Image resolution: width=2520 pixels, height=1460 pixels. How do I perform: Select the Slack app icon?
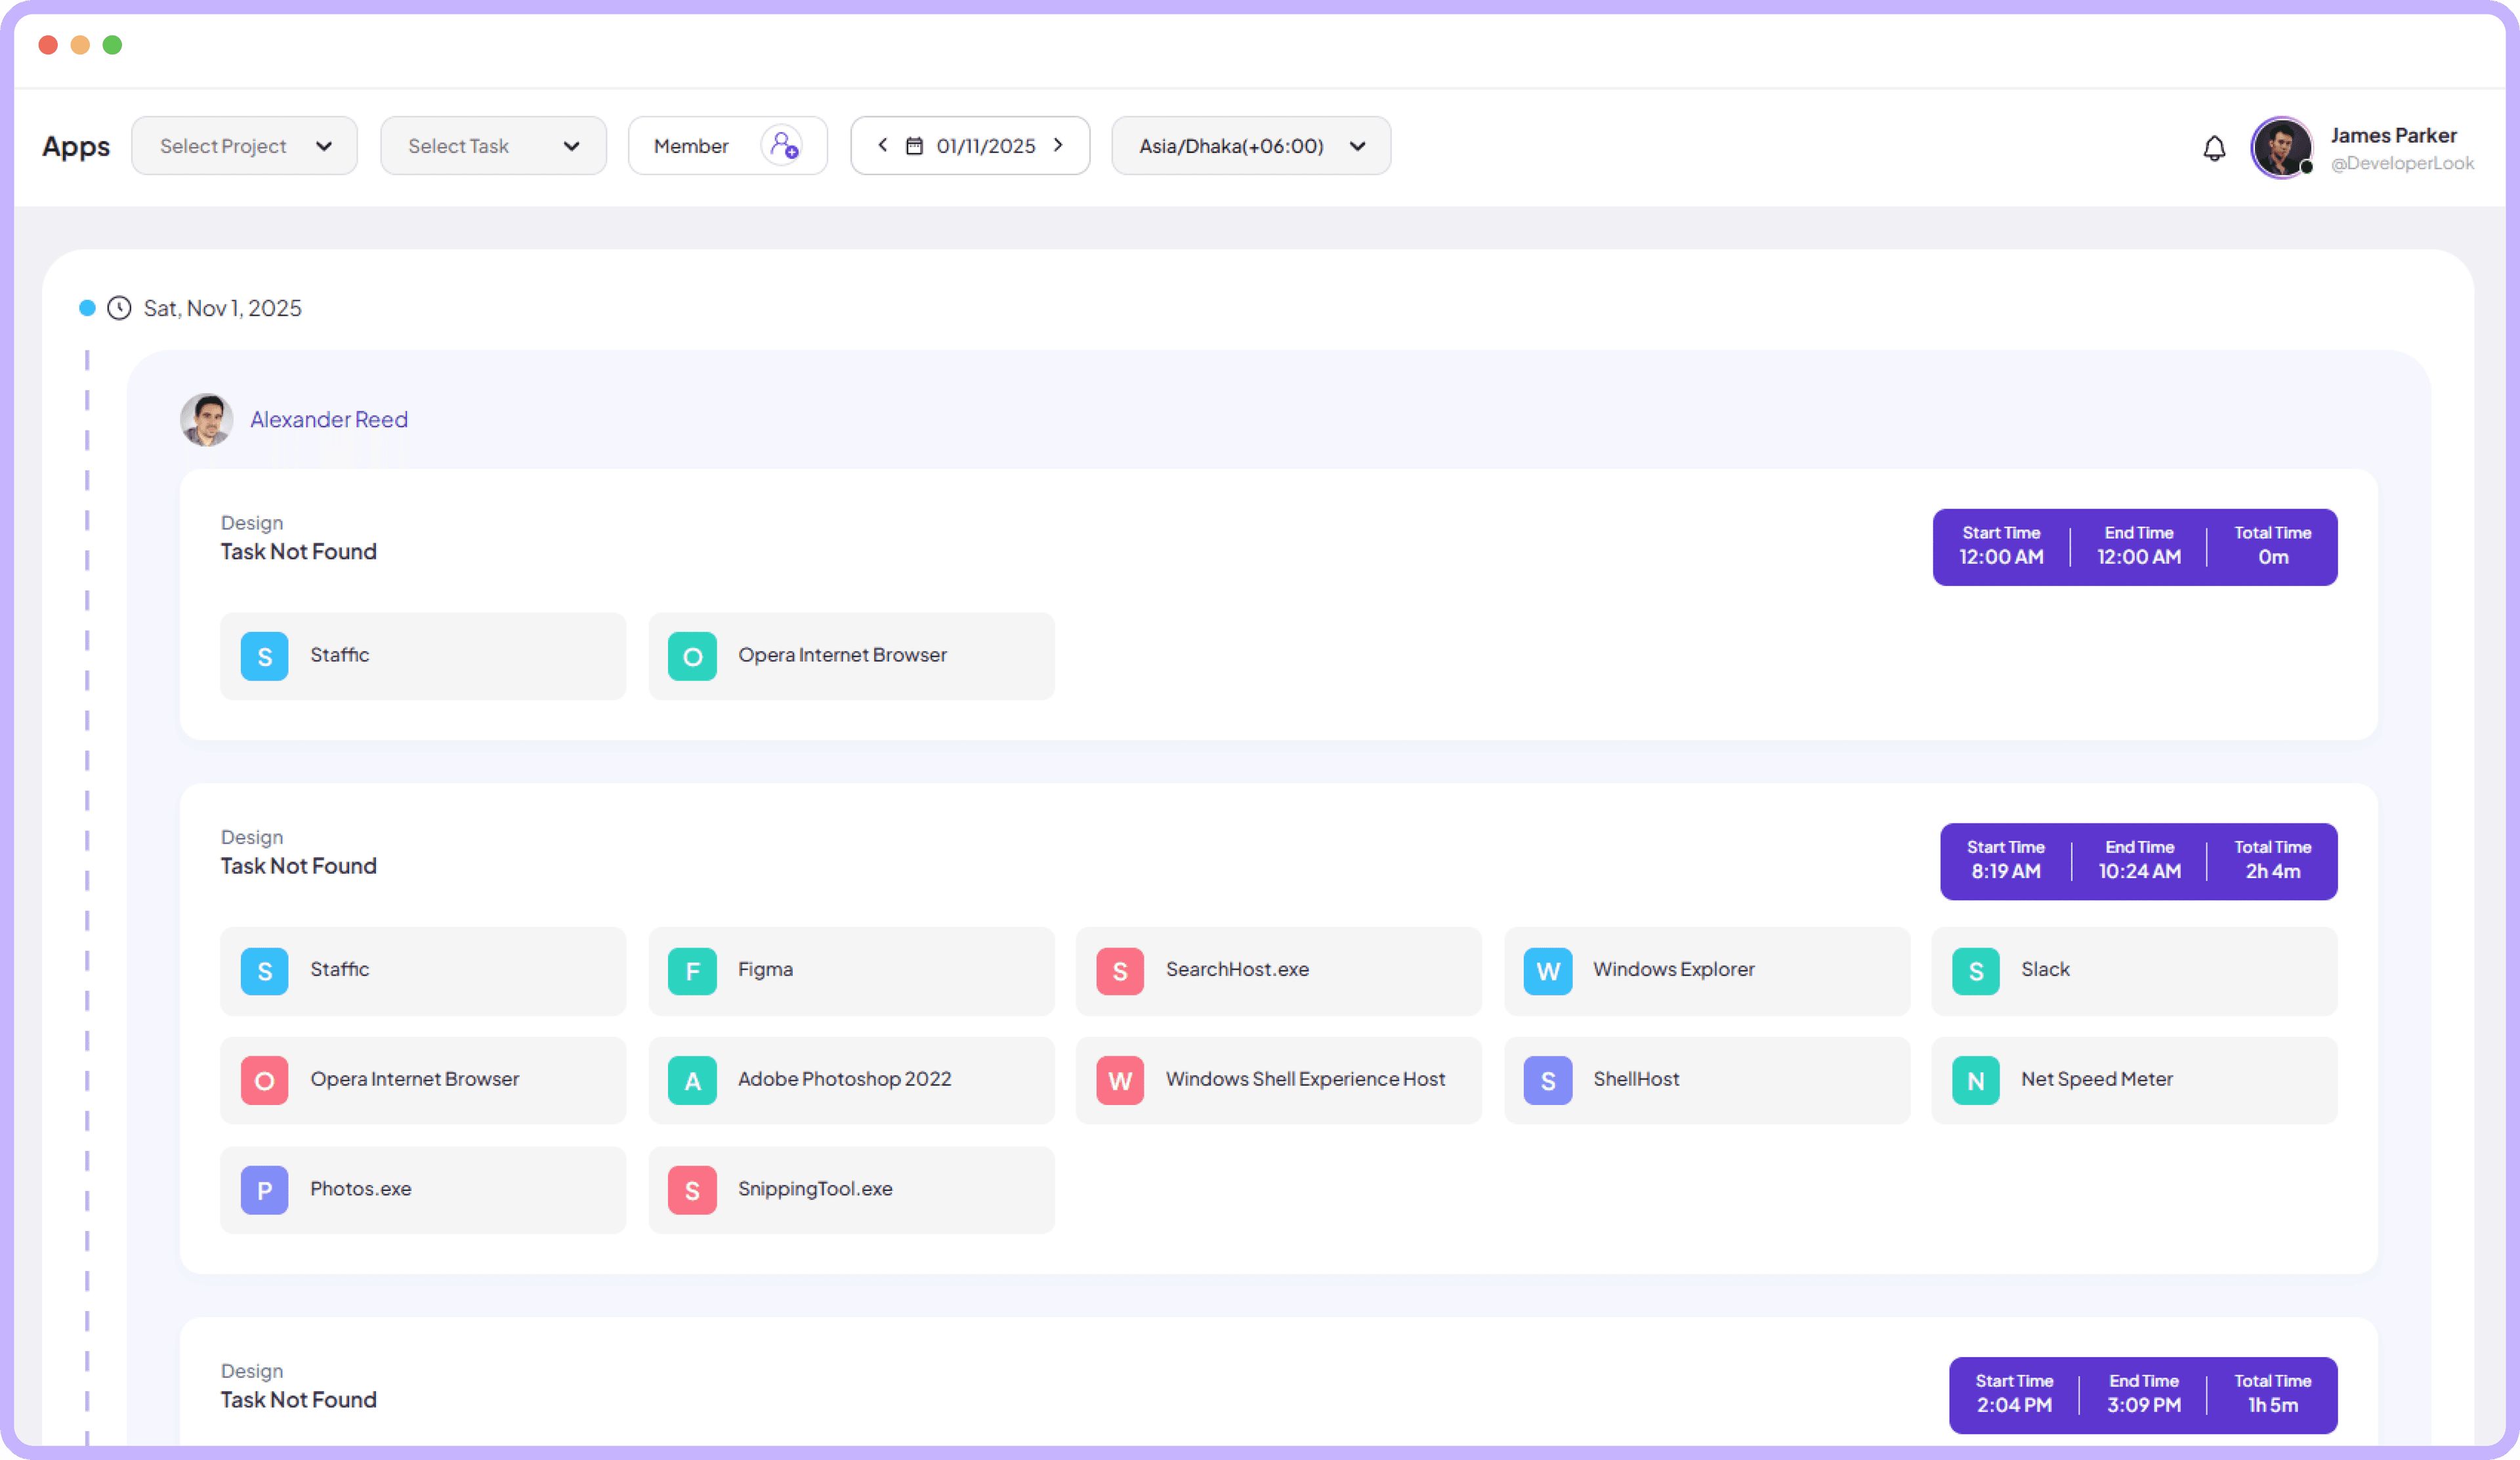pos(1975,970)
